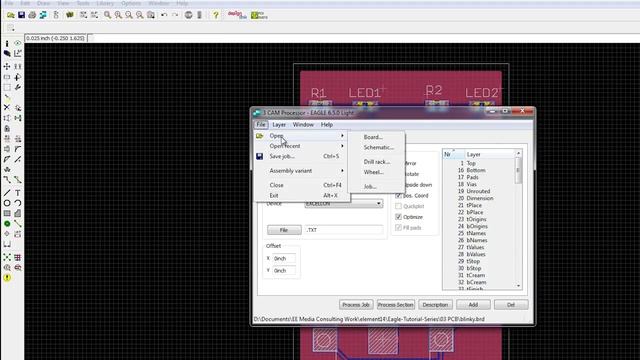Open the PCB quote toolbar icon
Screen dimensions: 640x360
(259, 15)
